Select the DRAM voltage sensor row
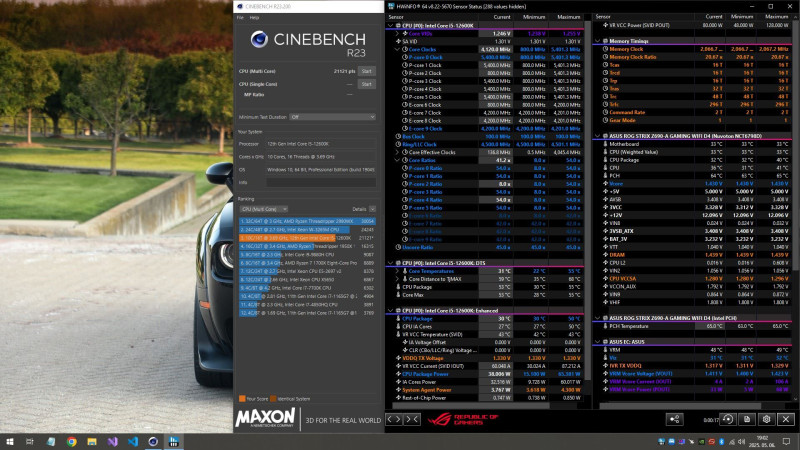 (x=692, y=255)
